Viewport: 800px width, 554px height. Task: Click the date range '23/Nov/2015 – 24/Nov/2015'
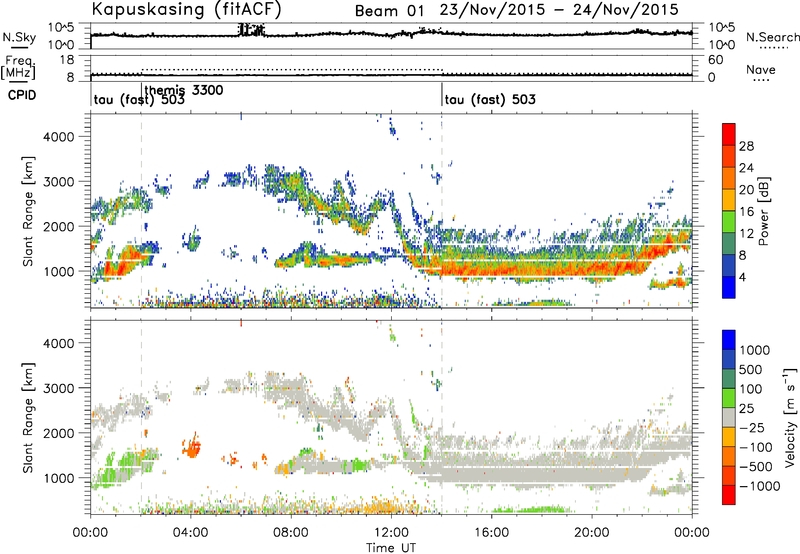coord(559,9)
